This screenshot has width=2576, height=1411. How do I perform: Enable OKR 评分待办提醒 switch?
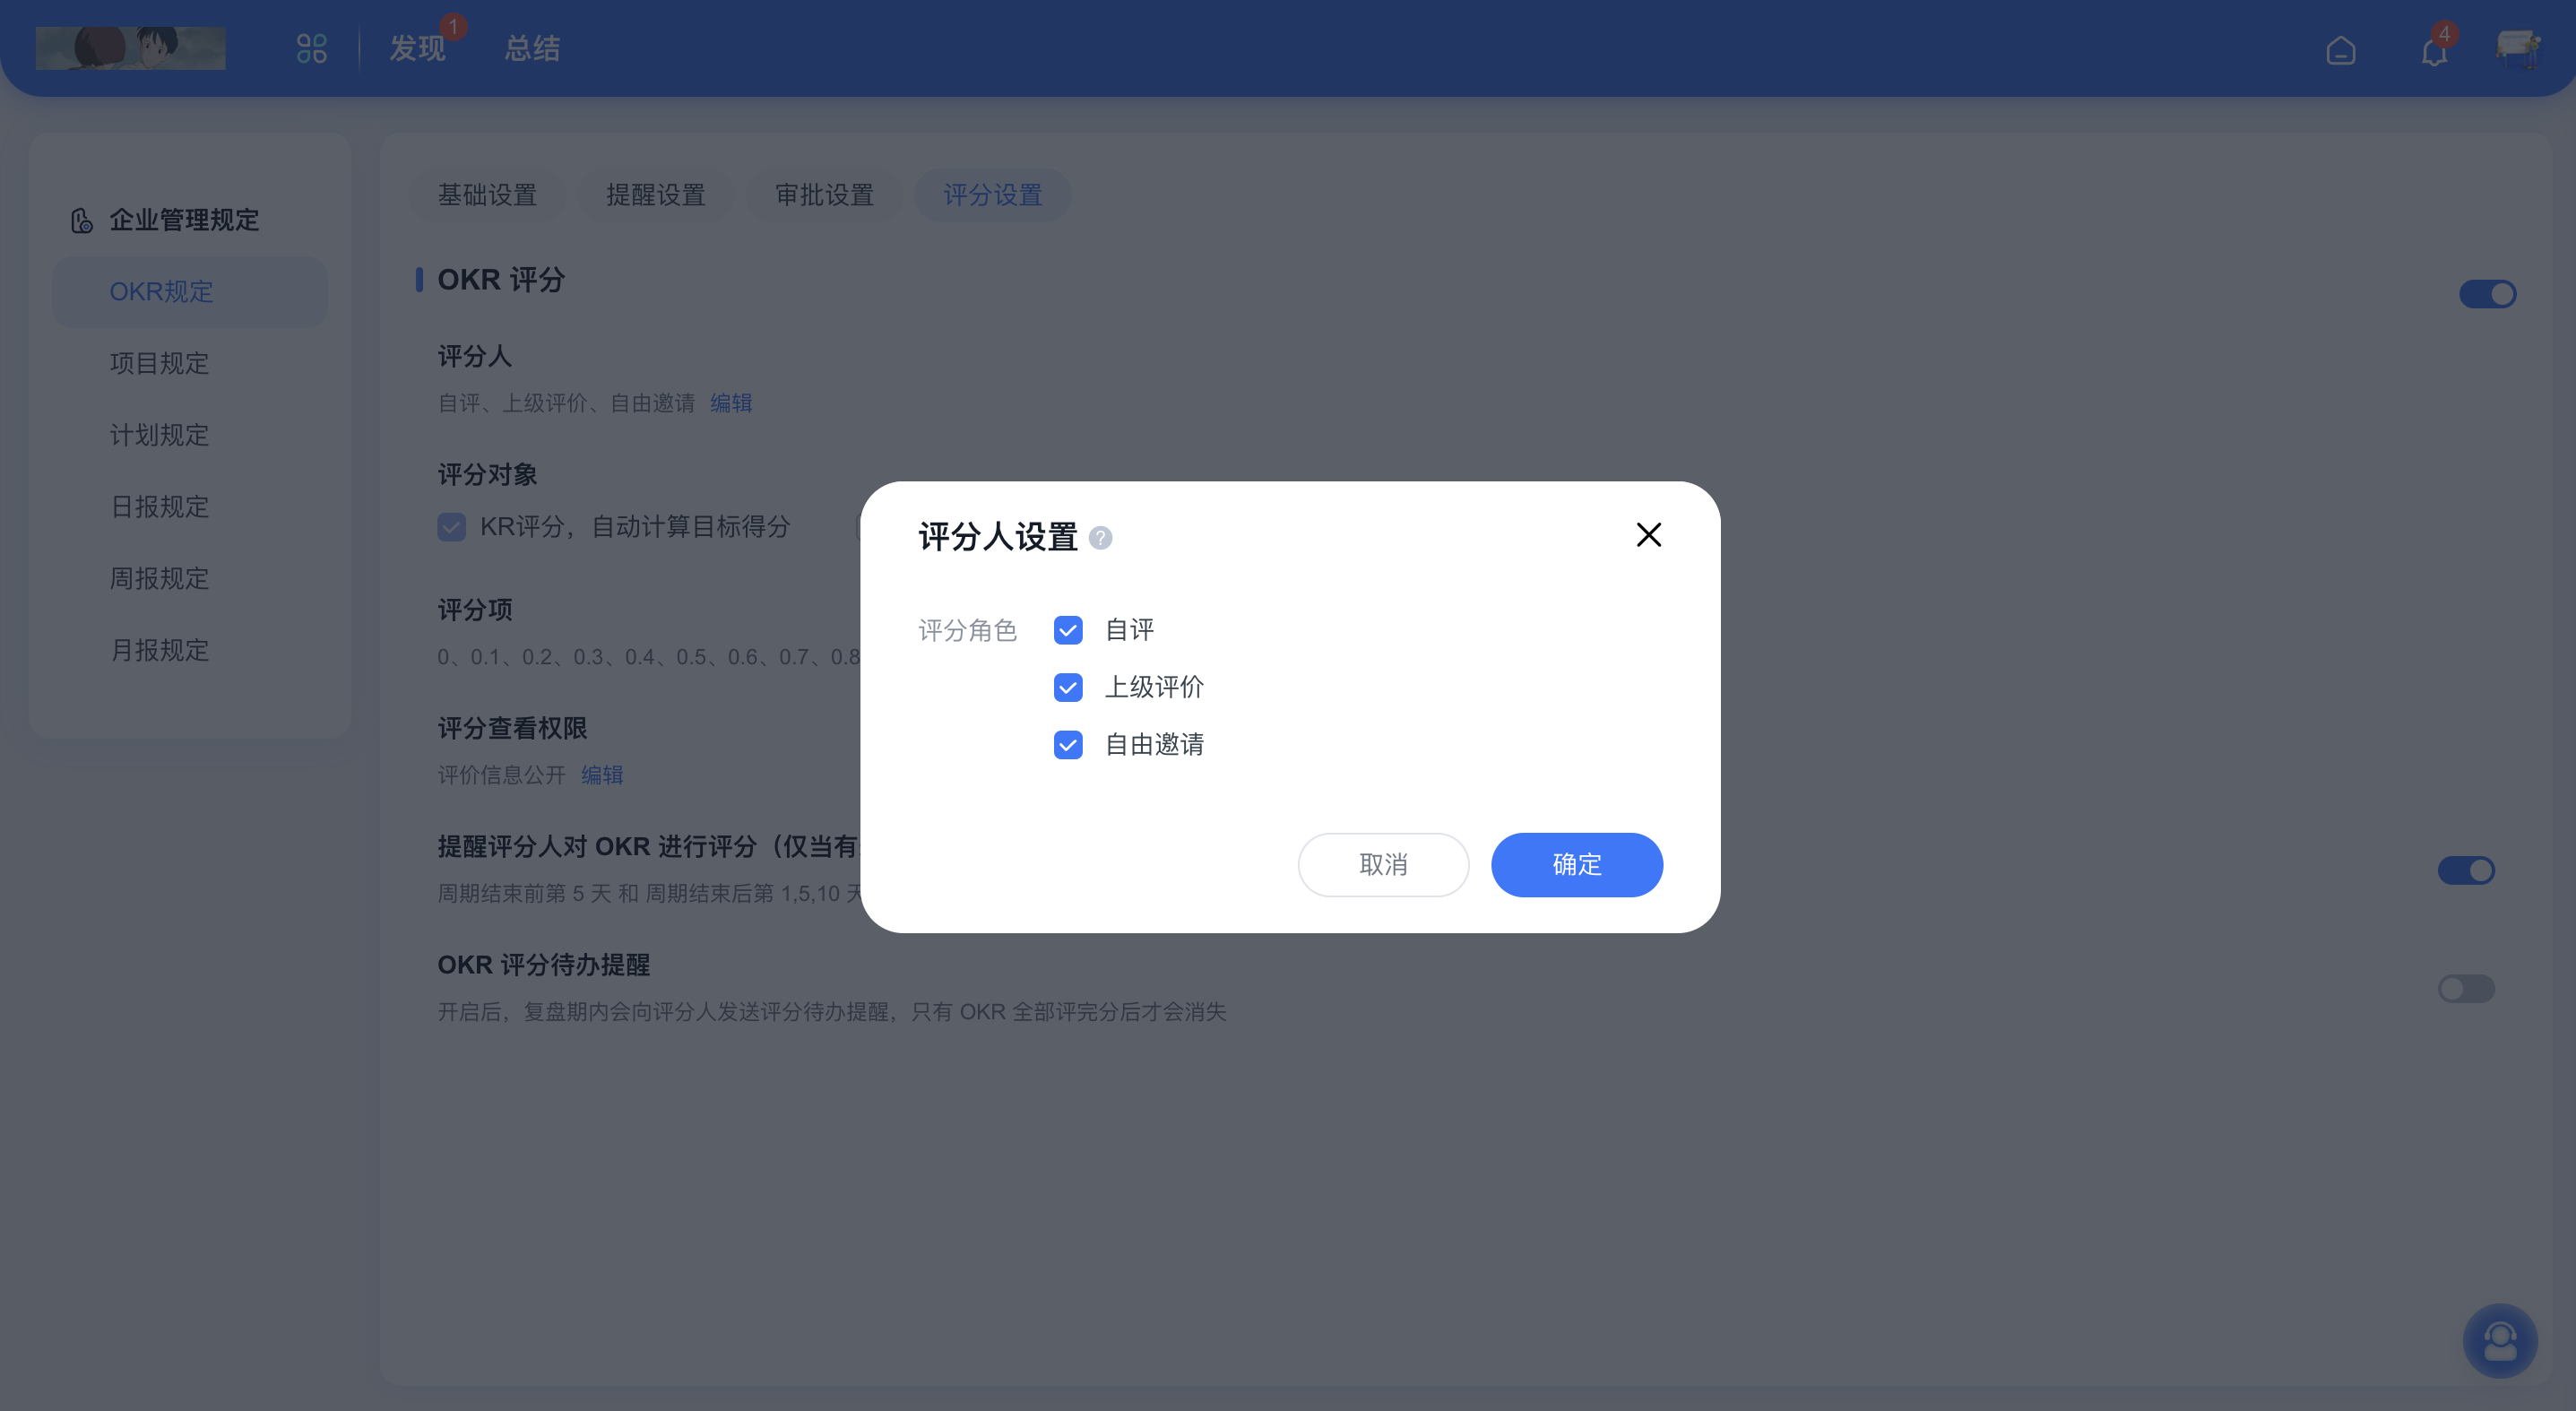[2466, 989]
